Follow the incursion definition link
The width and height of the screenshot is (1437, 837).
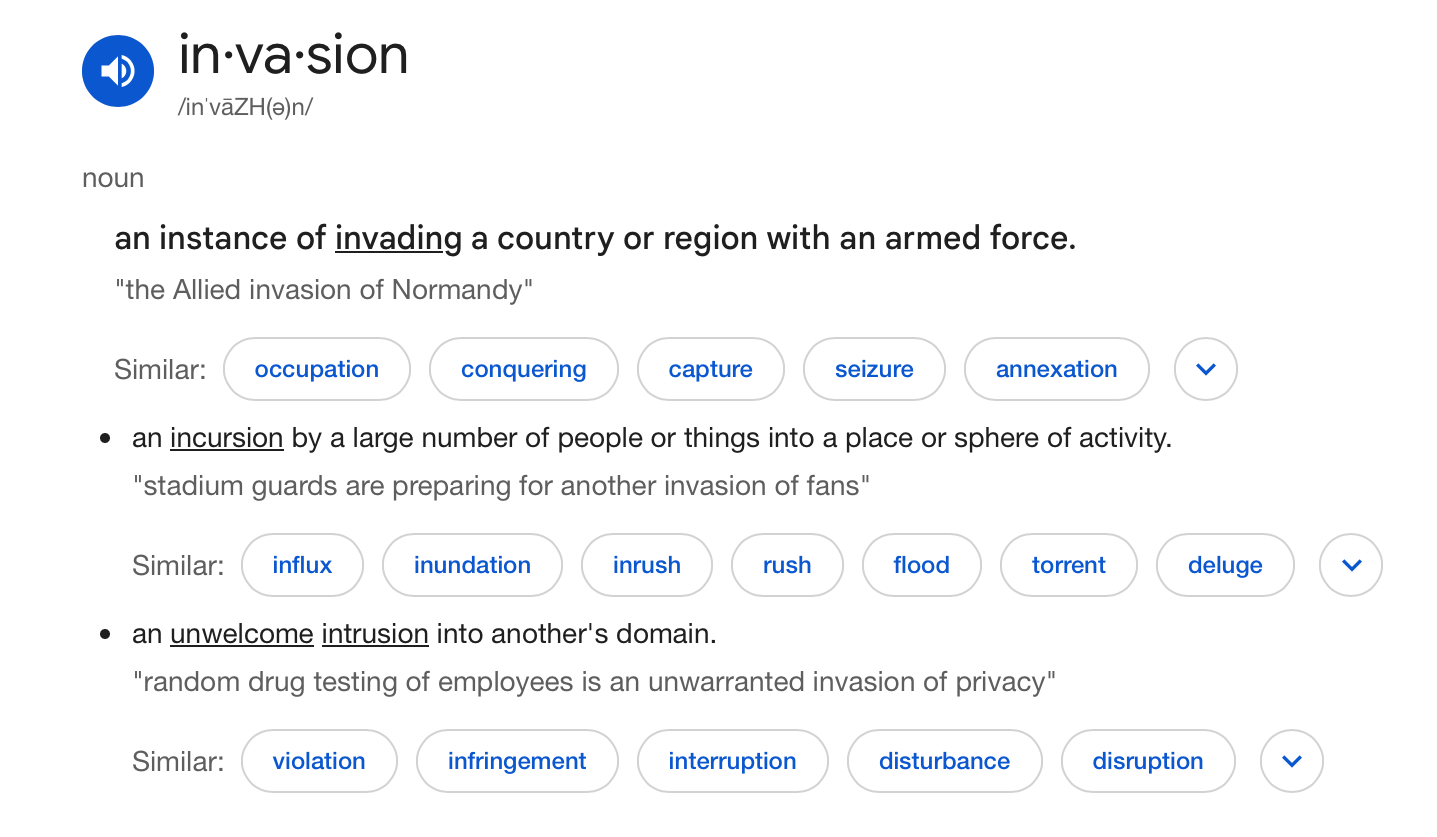227,438
